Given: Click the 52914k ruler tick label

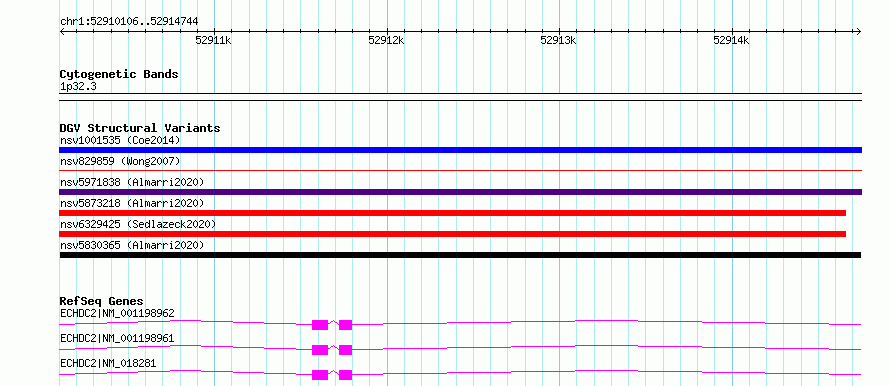Looking at the screenshot, I should pyautogui.click(x=732, y=40).
